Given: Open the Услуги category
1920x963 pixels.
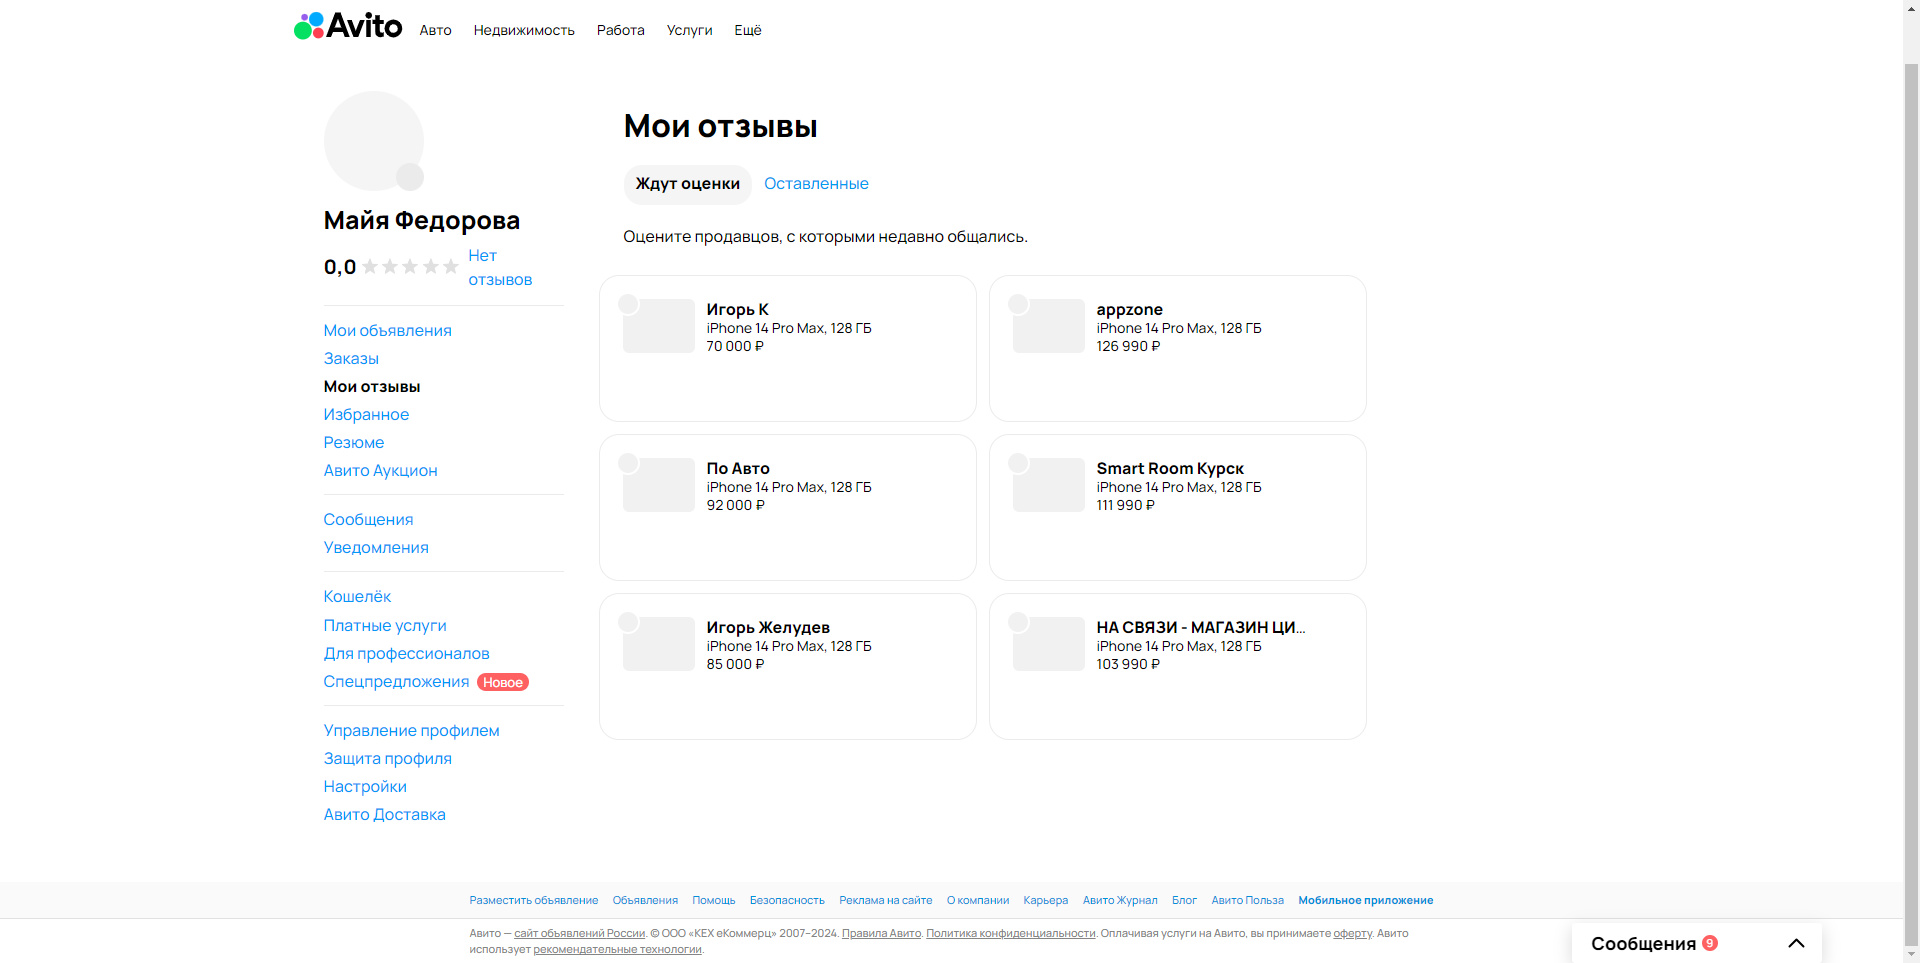Looking at the screenshot, I should (x=689, y=30).
